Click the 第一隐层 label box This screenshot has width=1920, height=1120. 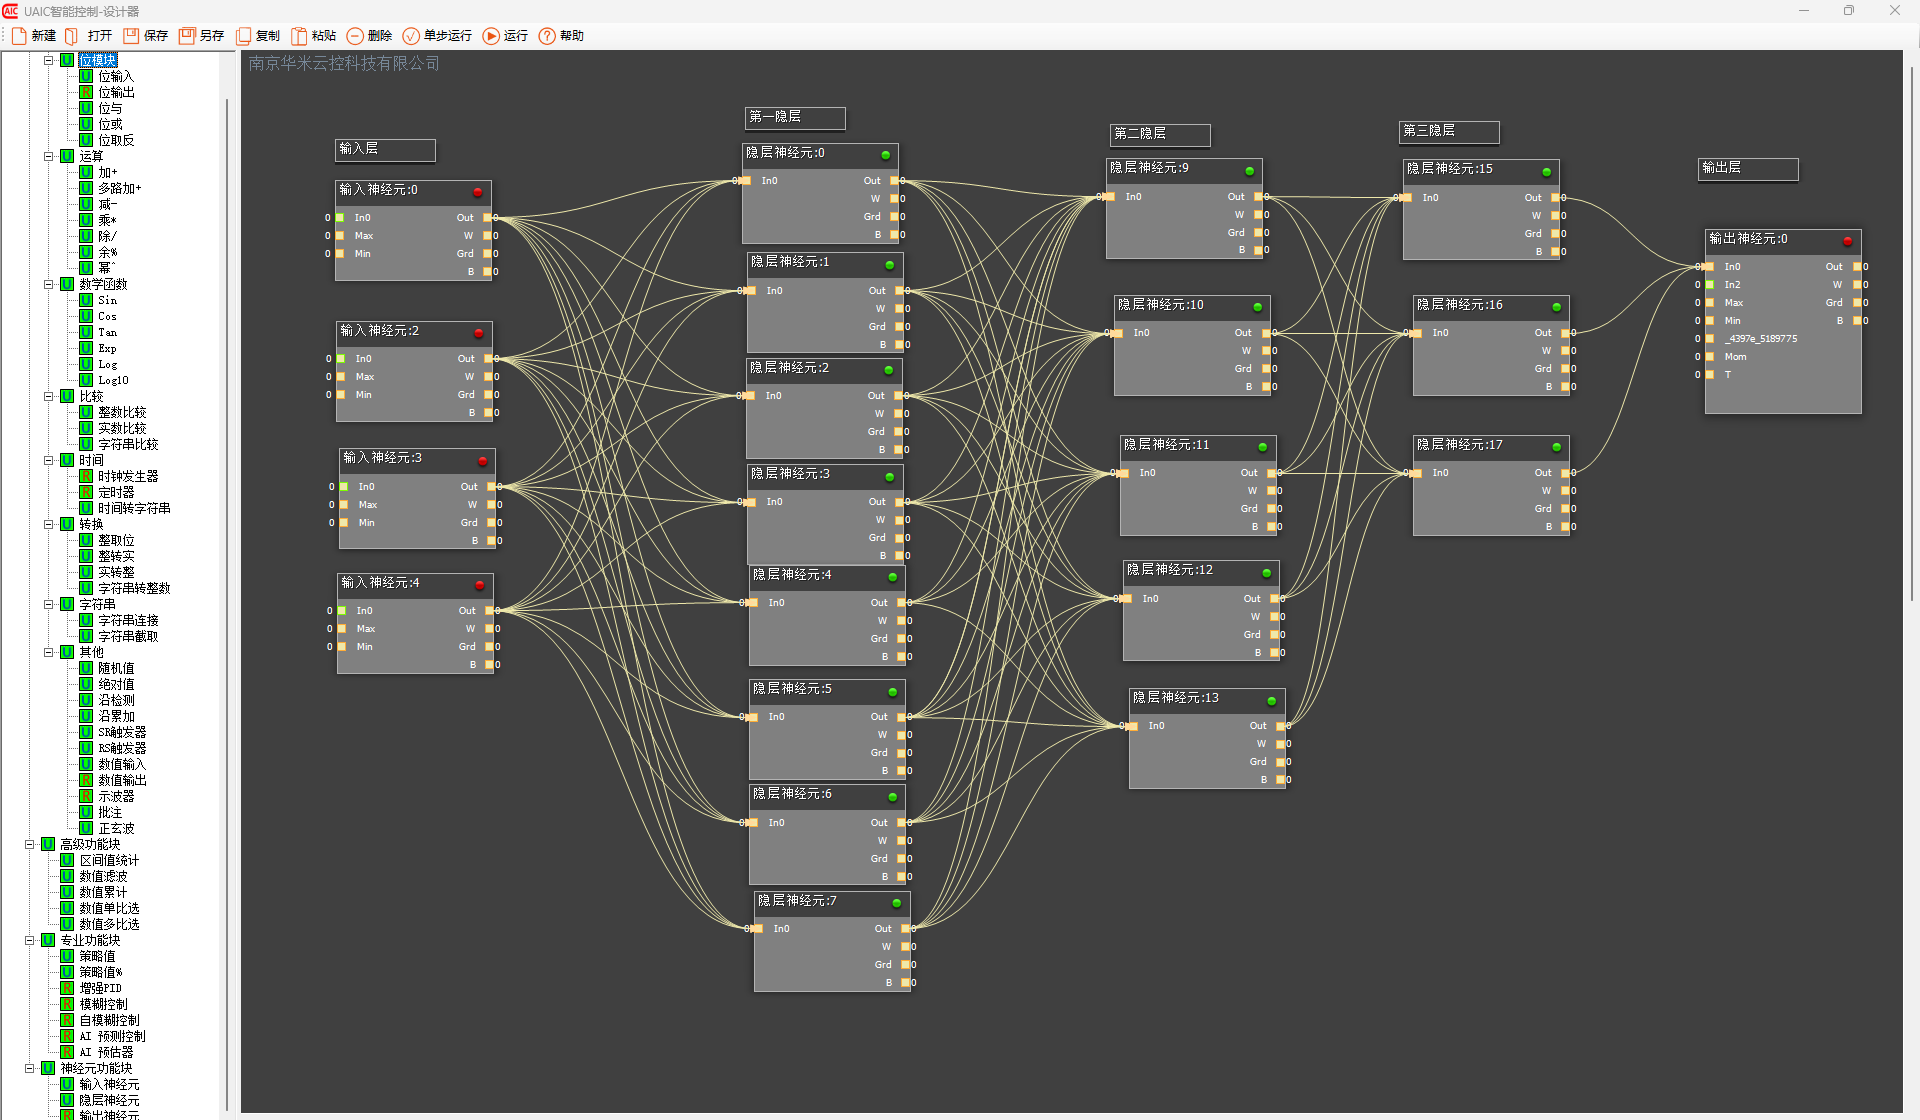coord(795,118)
